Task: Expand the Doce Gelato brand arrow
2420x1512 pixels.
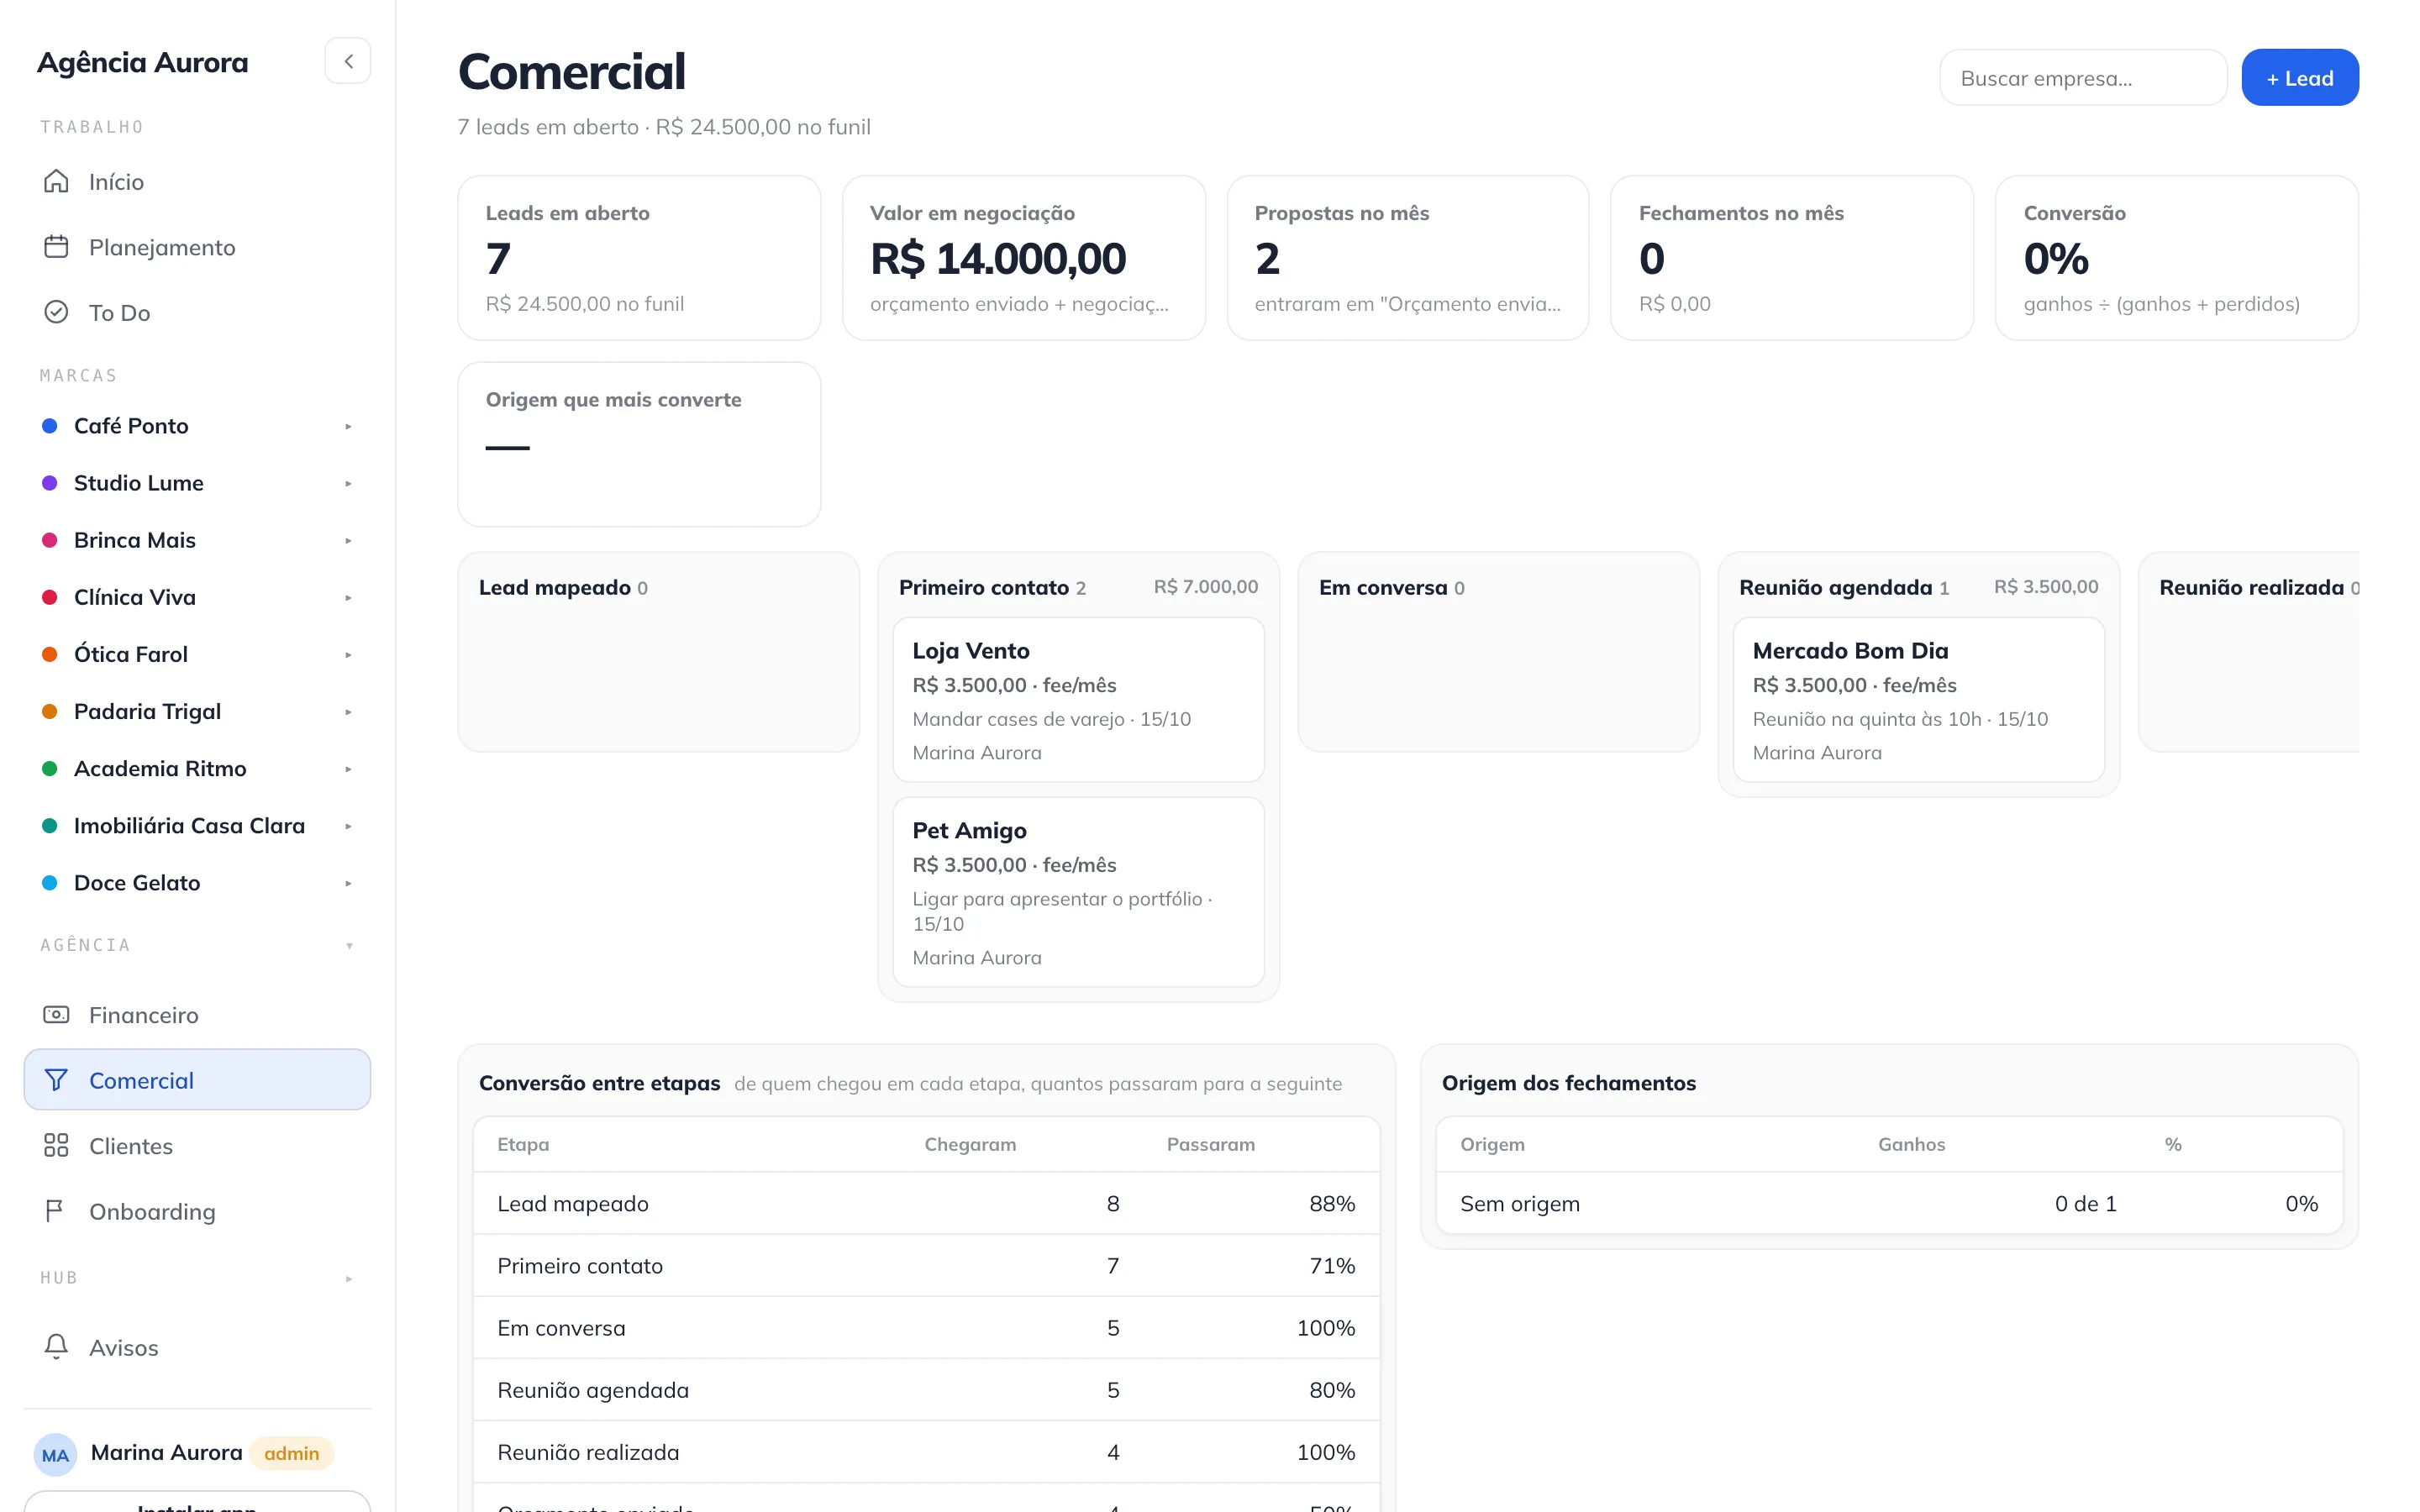Action: tap(348, 883)
